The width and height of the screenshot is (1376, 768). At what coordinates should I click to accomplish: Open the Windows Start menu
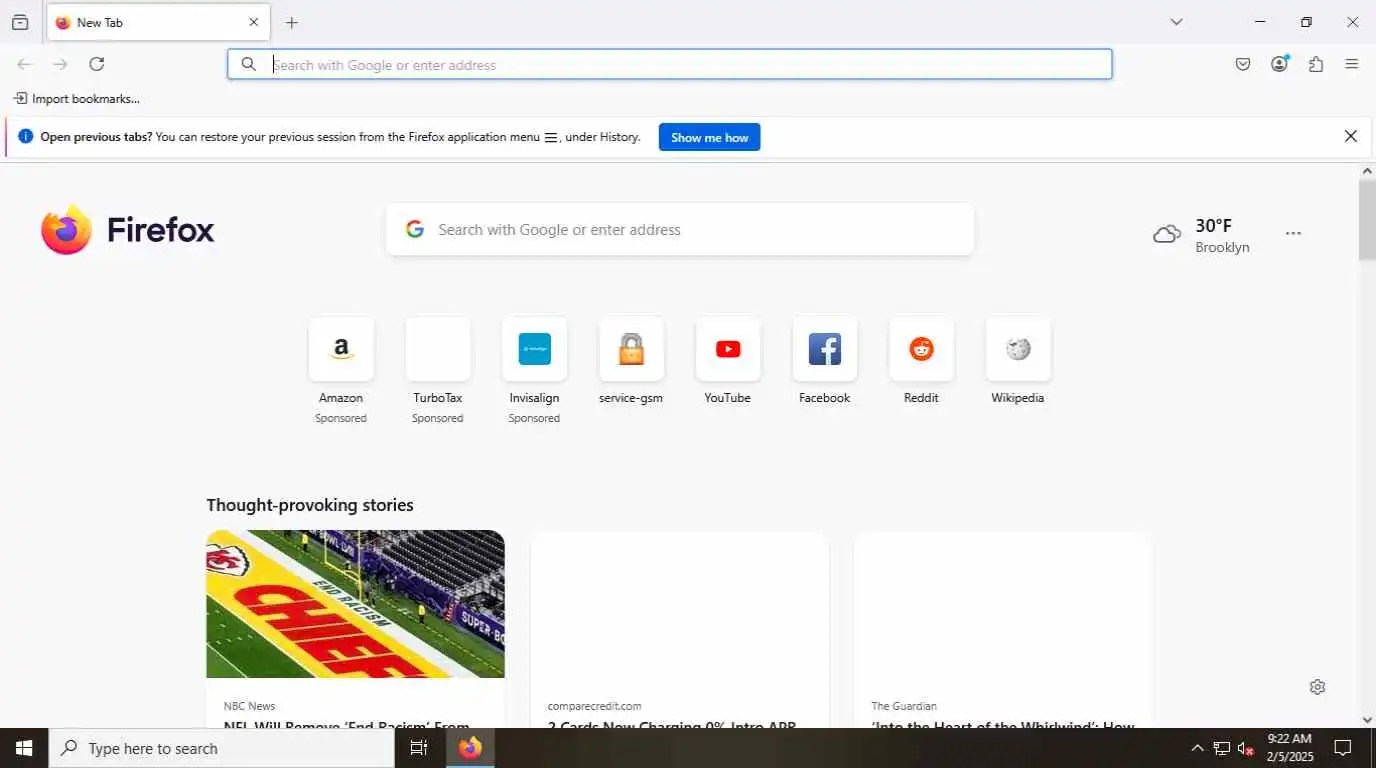(x=24, y=748)
